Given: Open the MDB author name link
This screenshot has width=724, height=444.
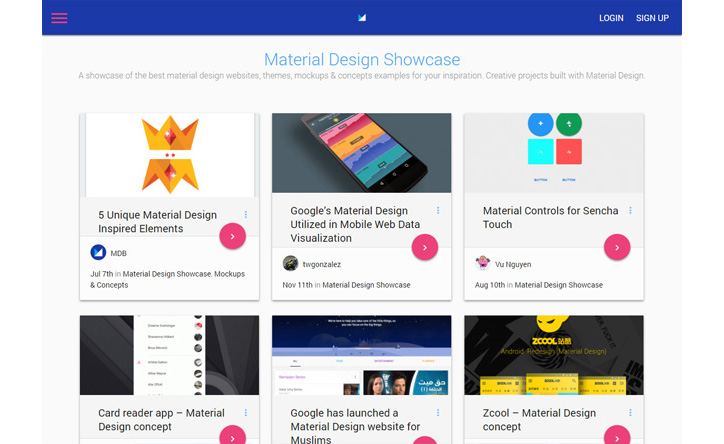Looking at the screenshot, I should (118, 253).
